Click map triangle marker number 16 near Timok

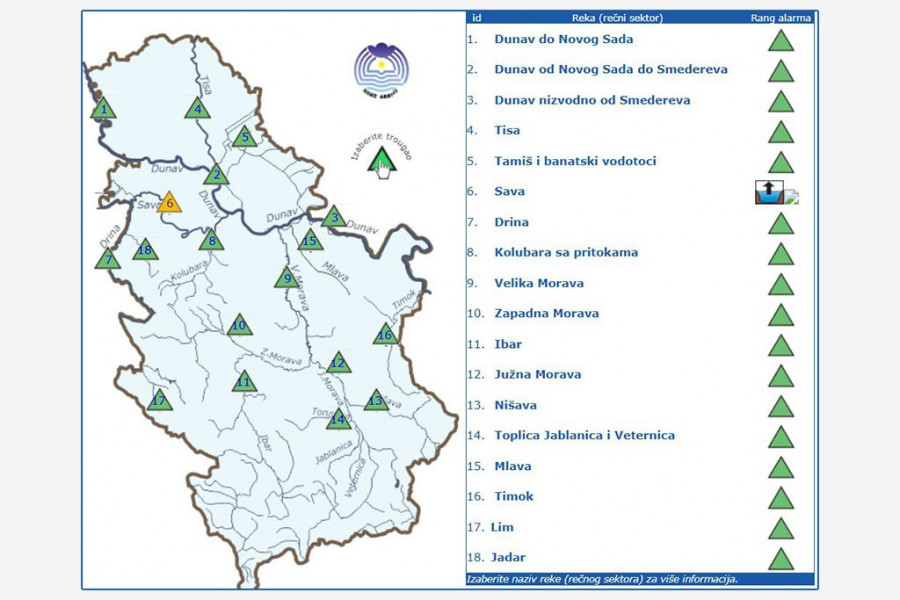386,334
